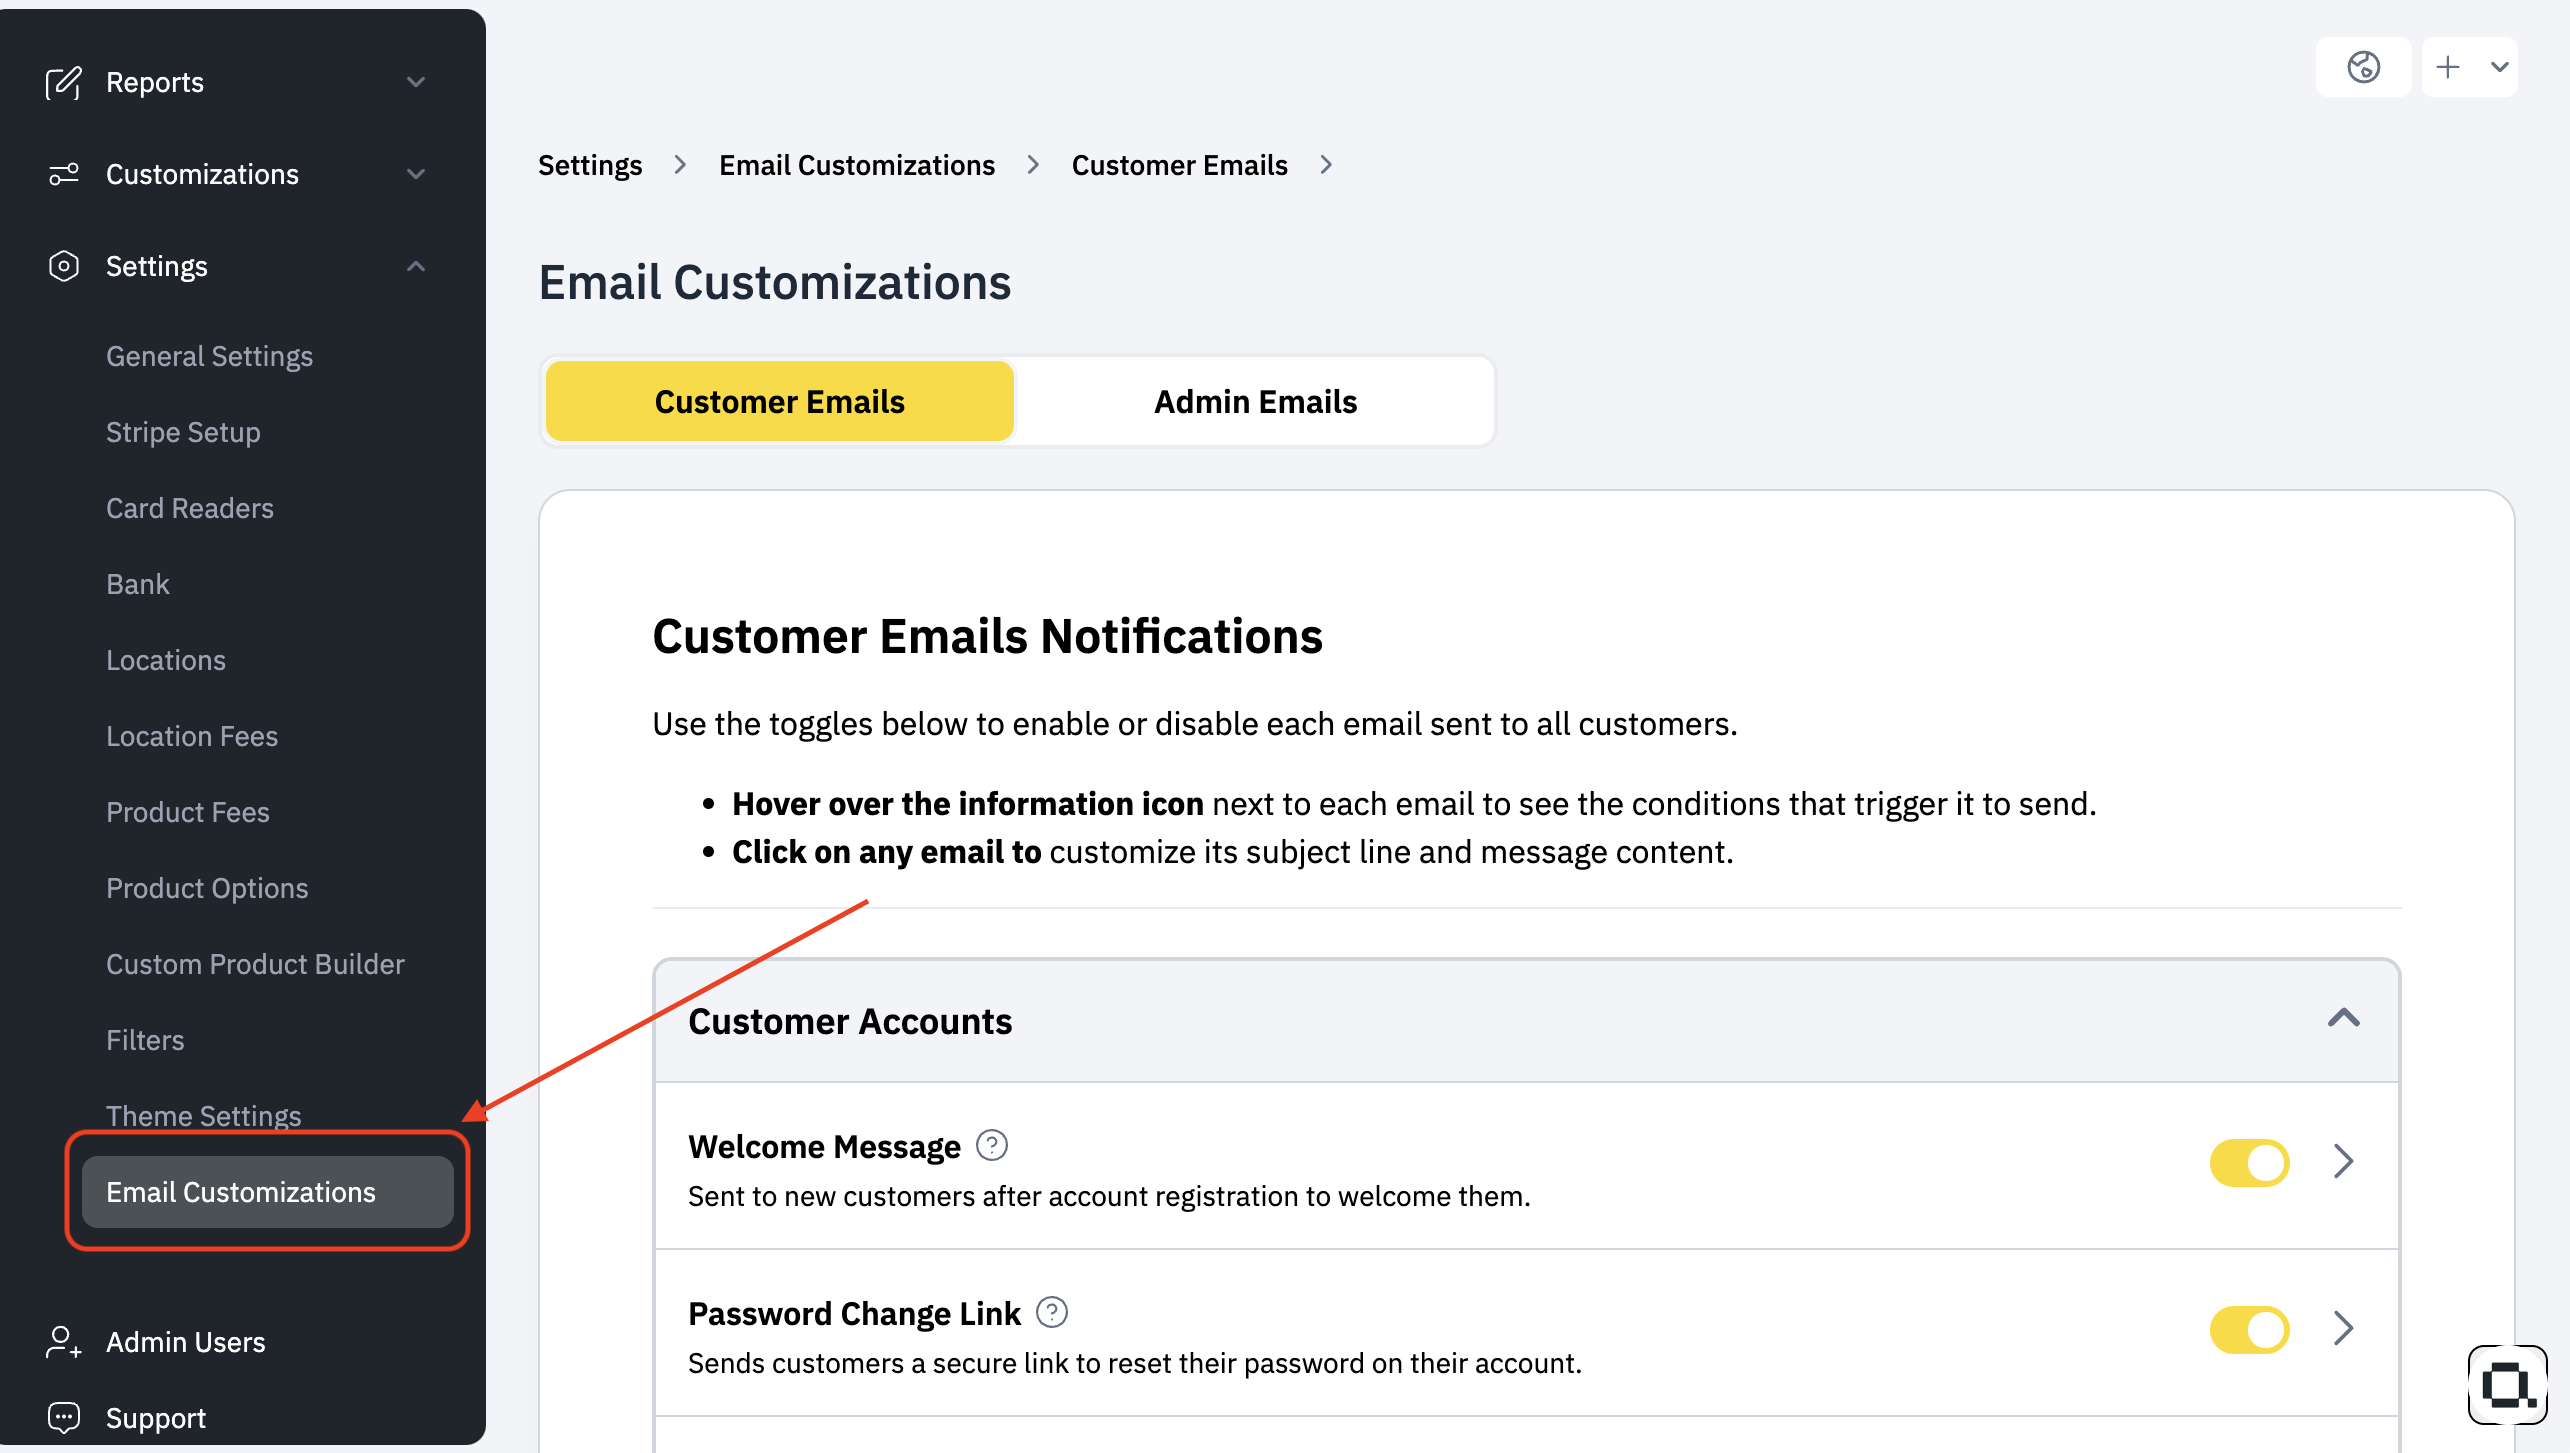2570x1453 pixels.
Task: Open the globe icon button at top right
Action: pos(2363,67)
